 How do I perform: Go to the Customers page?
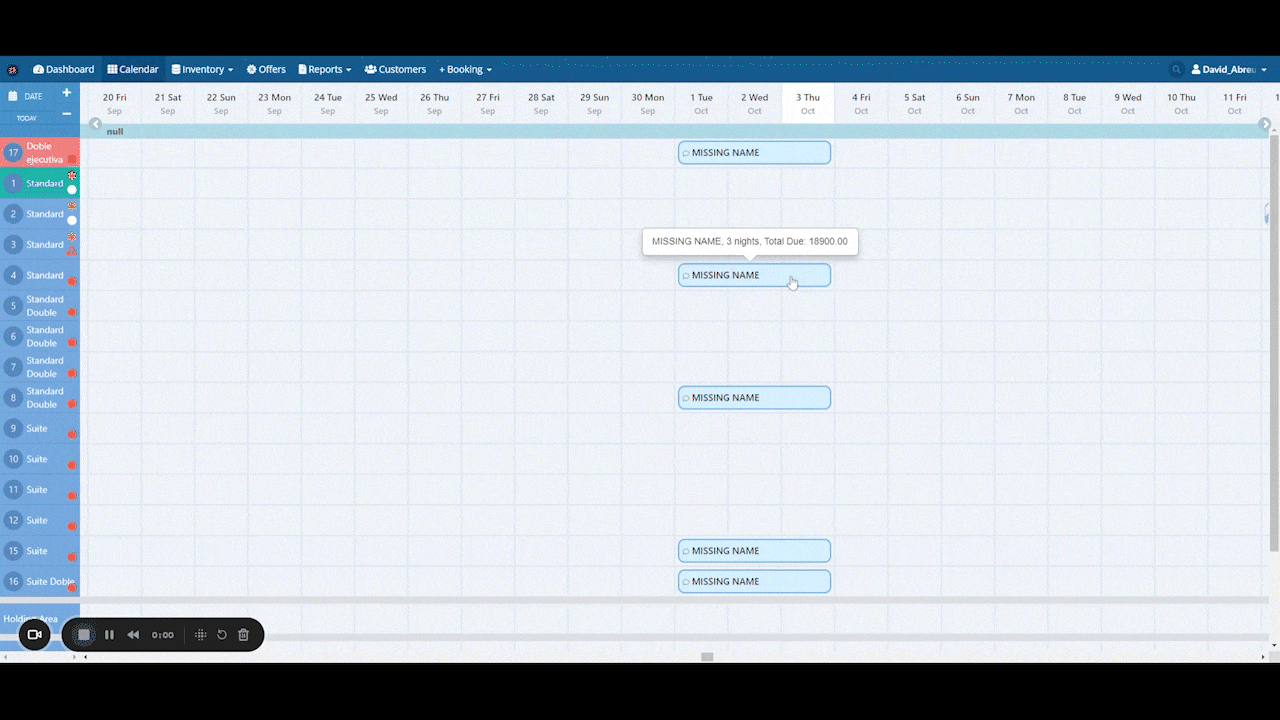[x=395, y=69]
